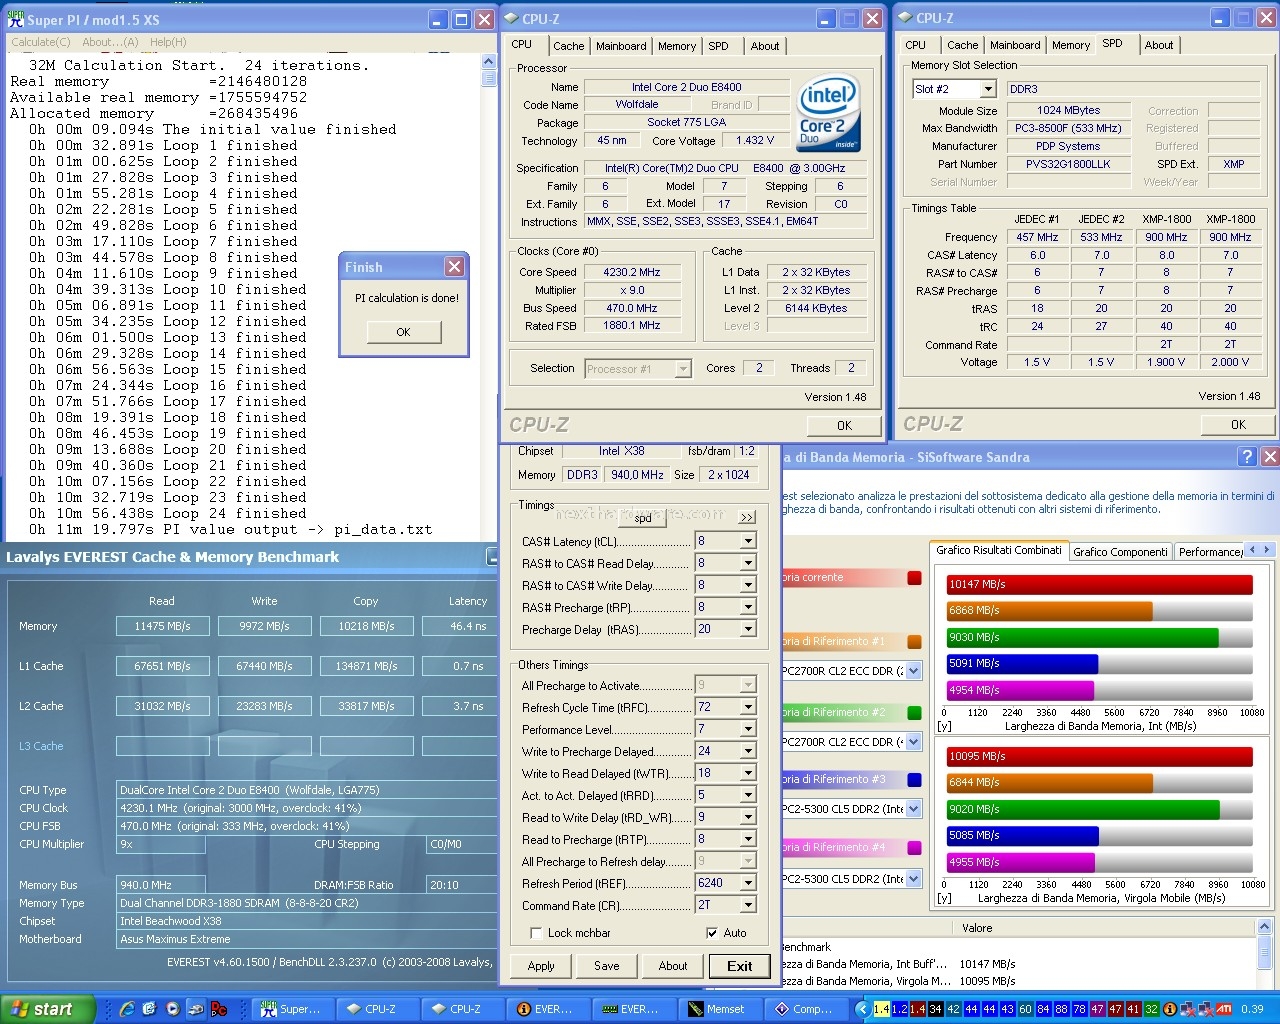Click the red current-memory color swatch
This screenshot has height=1024, width=1280.
point(914,578)
